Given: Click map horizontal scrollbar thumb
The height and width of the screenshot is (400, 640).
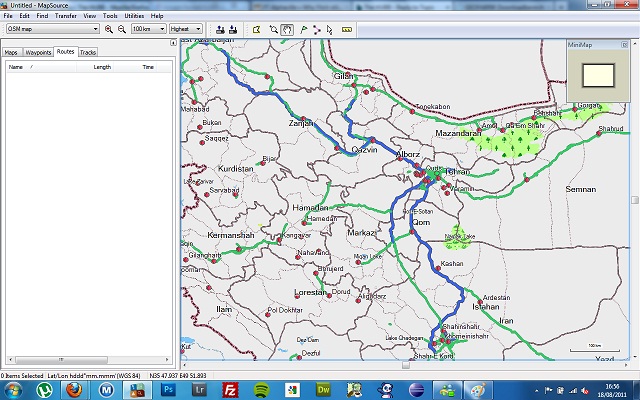Looking at the screenshot, I should [406, 364].
